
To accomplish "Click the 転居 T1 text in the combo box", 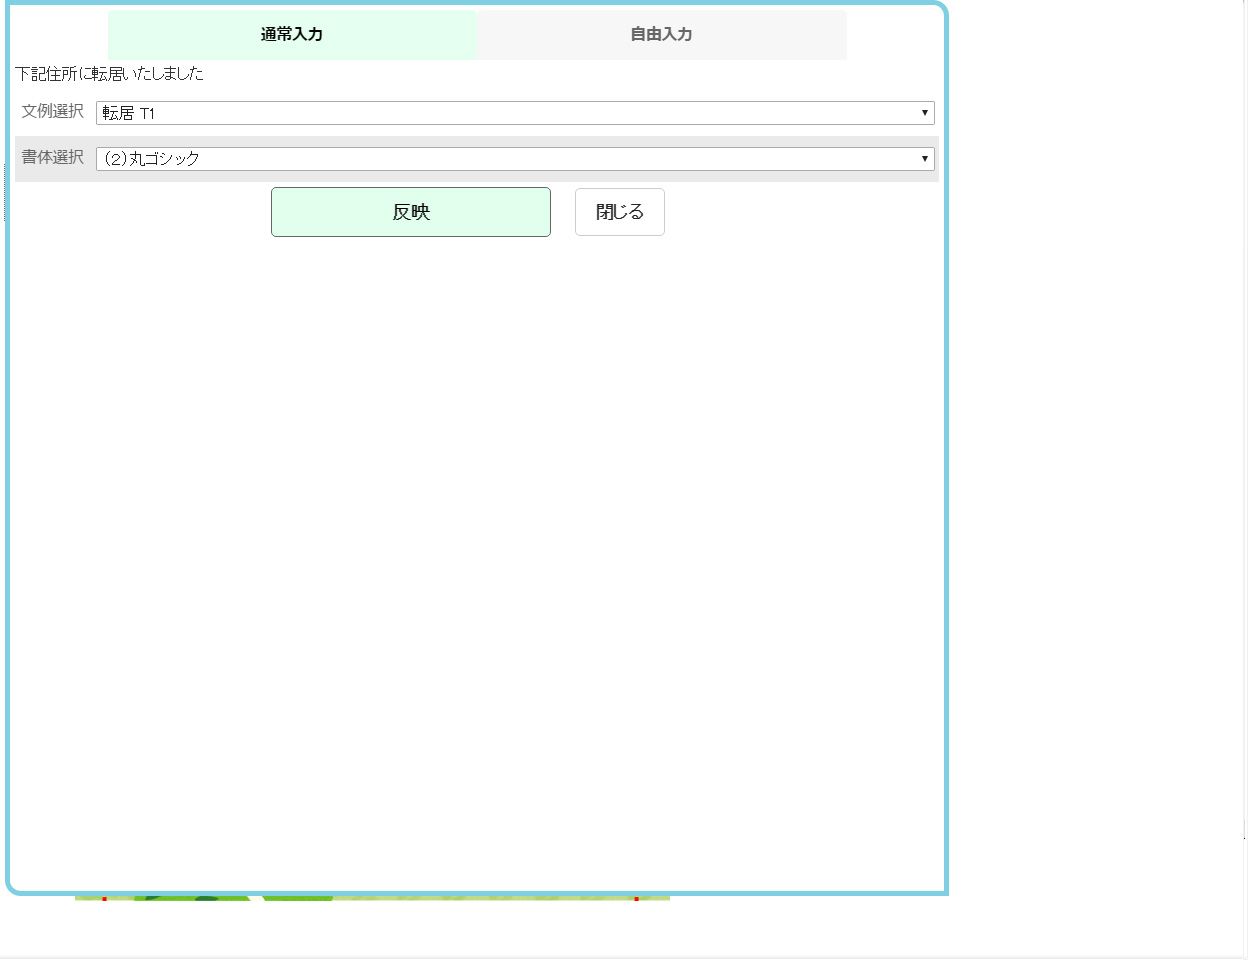I will (x=129, y=114).
